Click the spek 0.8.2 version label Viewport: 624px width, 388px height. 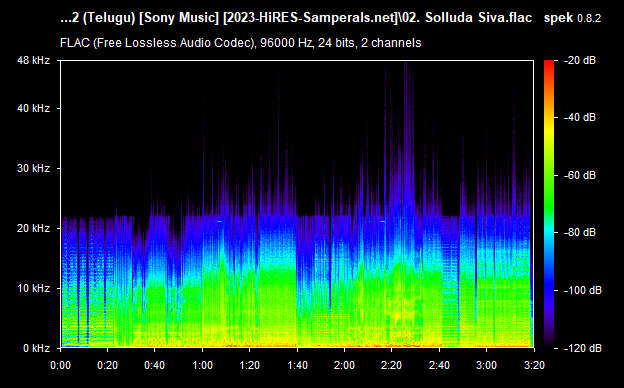pyautogui.click(x=572, y=18)
